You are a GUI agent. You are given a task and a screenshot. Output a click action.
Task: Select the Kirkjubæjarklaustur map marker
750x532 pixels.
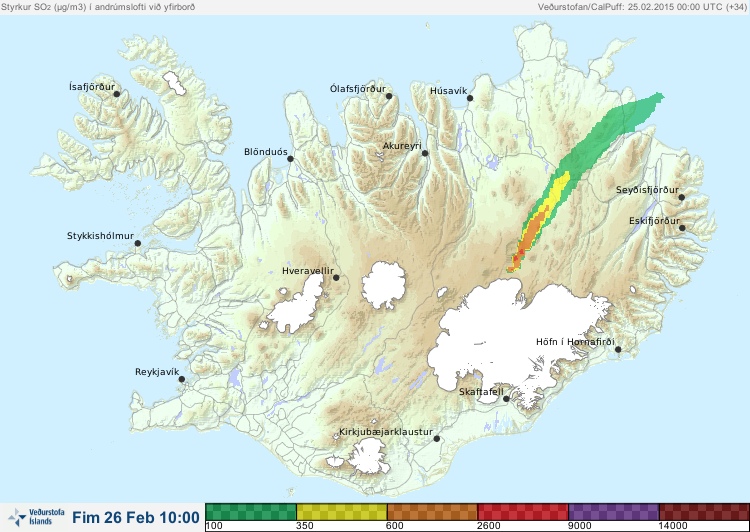[x=436, y=439]
